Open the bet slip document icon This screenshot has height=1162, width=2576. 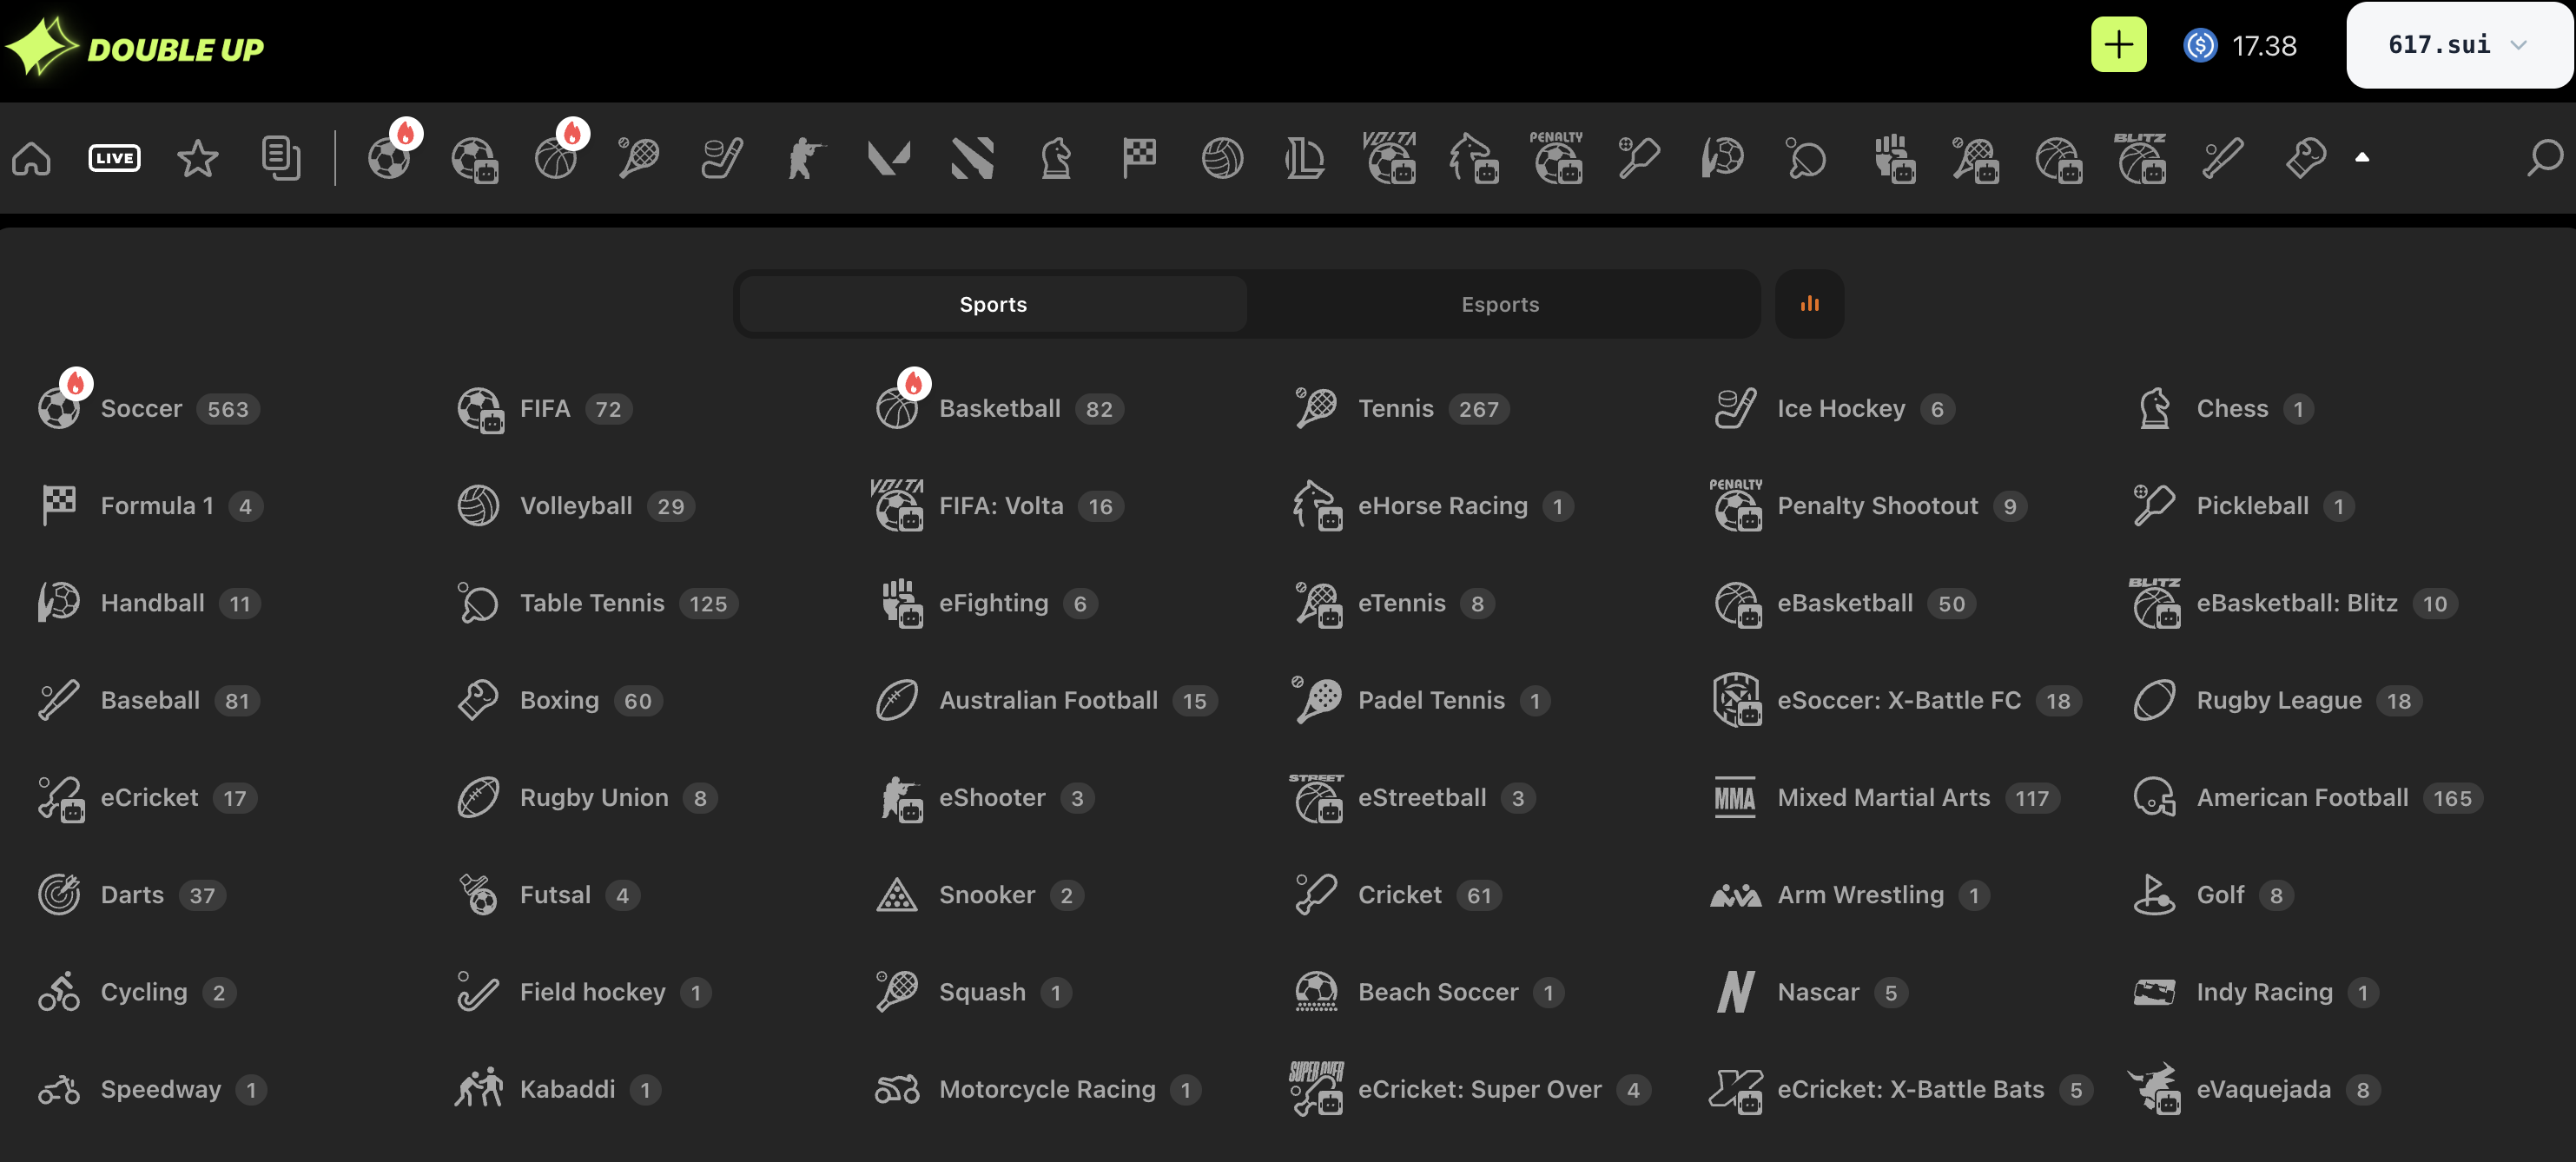(280, 158)
